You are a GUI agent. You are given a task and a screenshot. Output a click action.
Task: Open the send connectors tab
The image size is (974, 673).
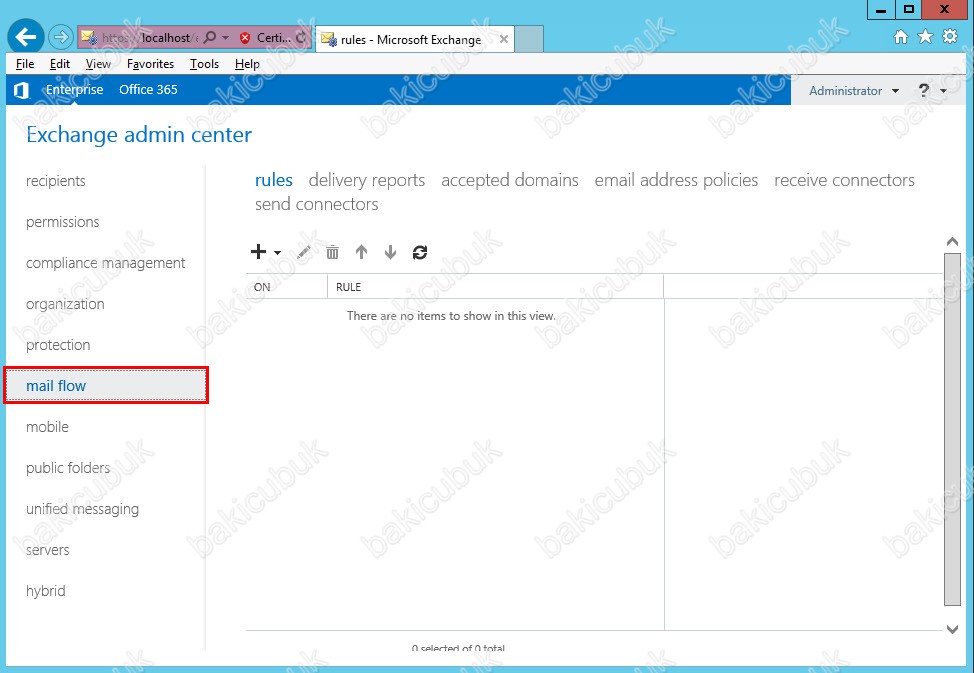pyautogui.click(x=317, y=204)
